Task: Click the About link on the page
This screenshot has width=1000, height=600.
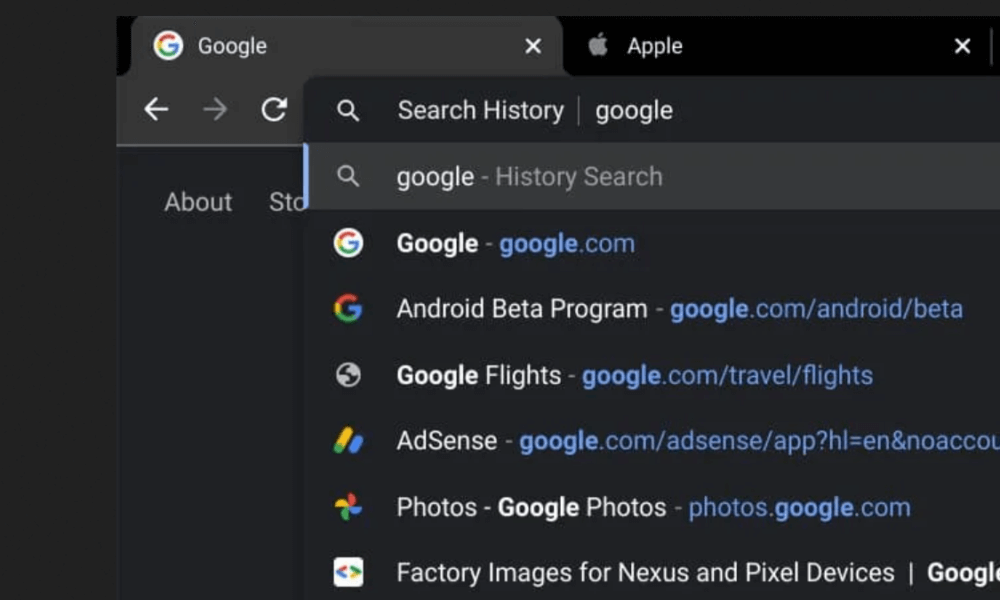Action: (x=198, y=202)
